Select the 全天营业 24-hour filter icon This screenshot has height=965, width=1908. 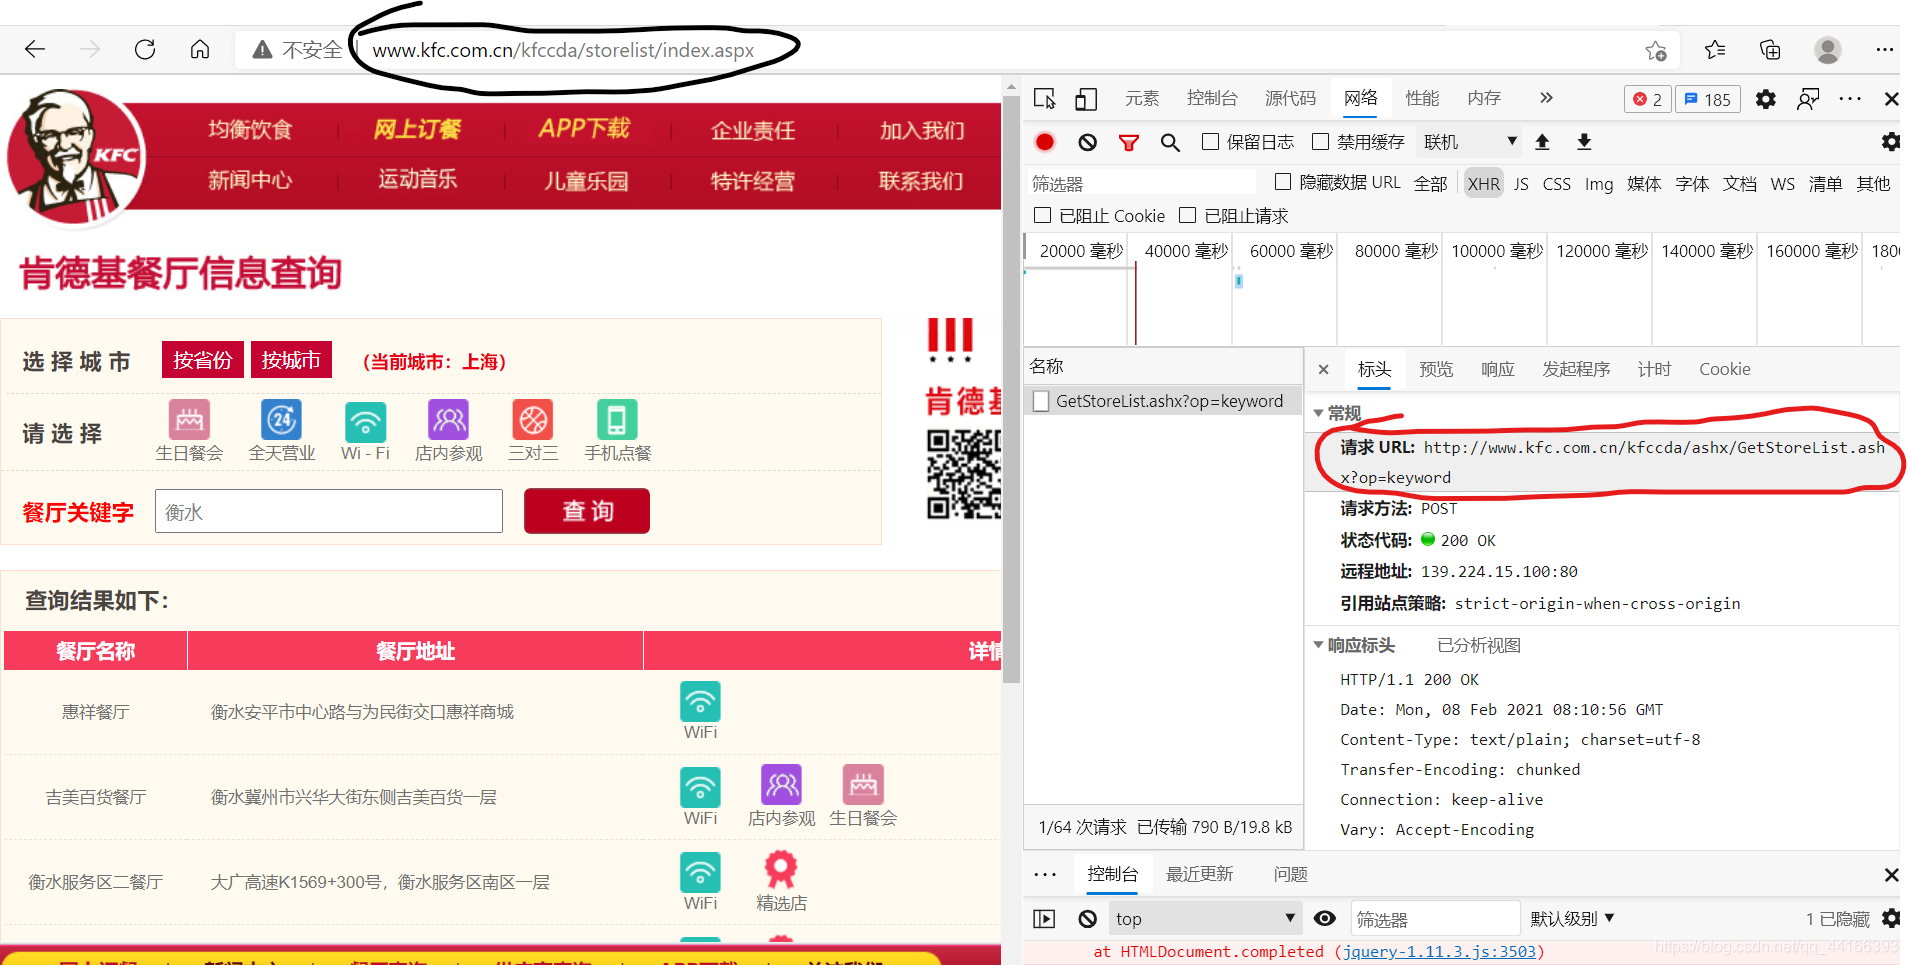coord(282,421)
